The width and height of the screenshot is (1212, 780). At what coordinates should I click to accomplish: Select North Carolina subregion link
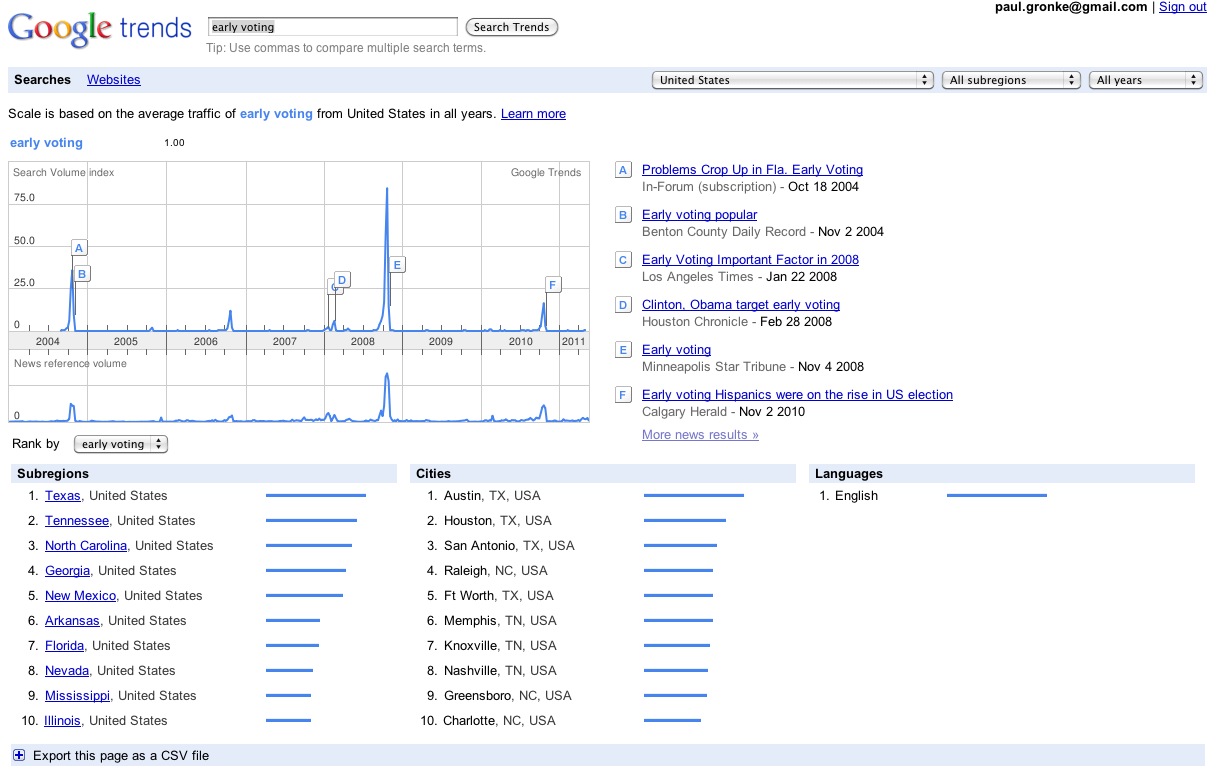(x=86, y=546)
